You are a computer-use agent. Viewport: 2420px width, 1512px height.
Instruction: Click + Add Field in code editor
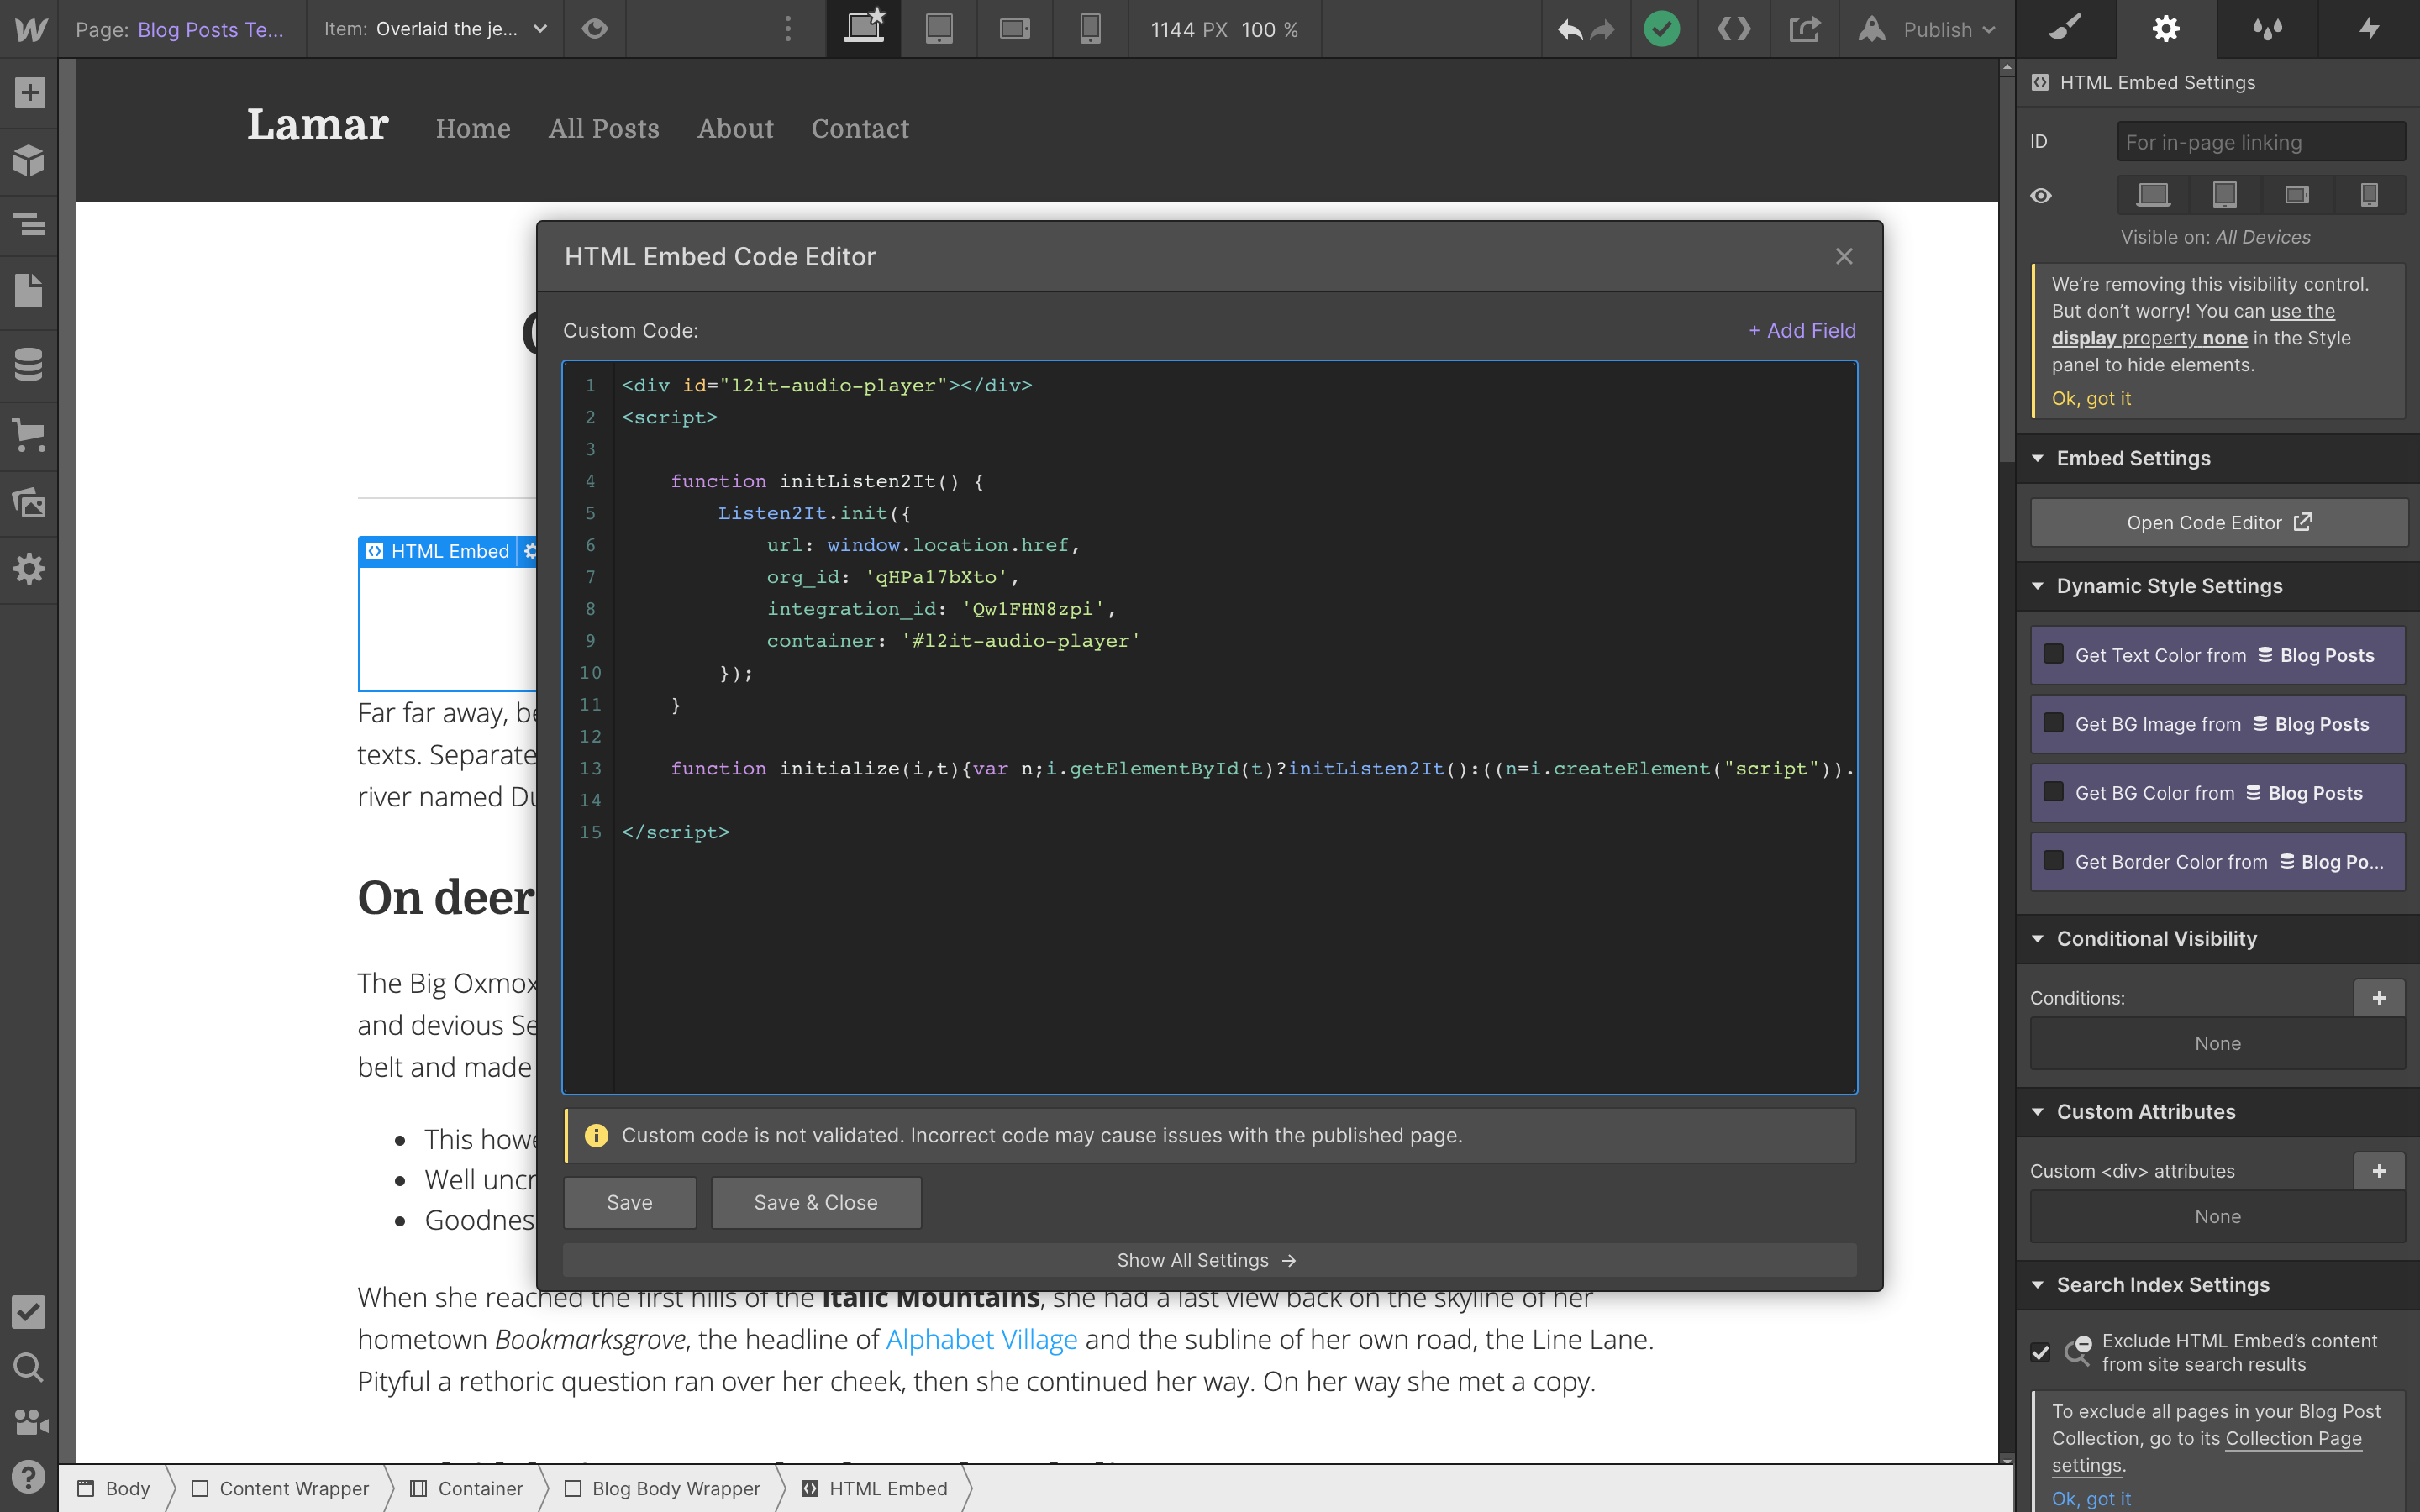tap(1802, 330)
